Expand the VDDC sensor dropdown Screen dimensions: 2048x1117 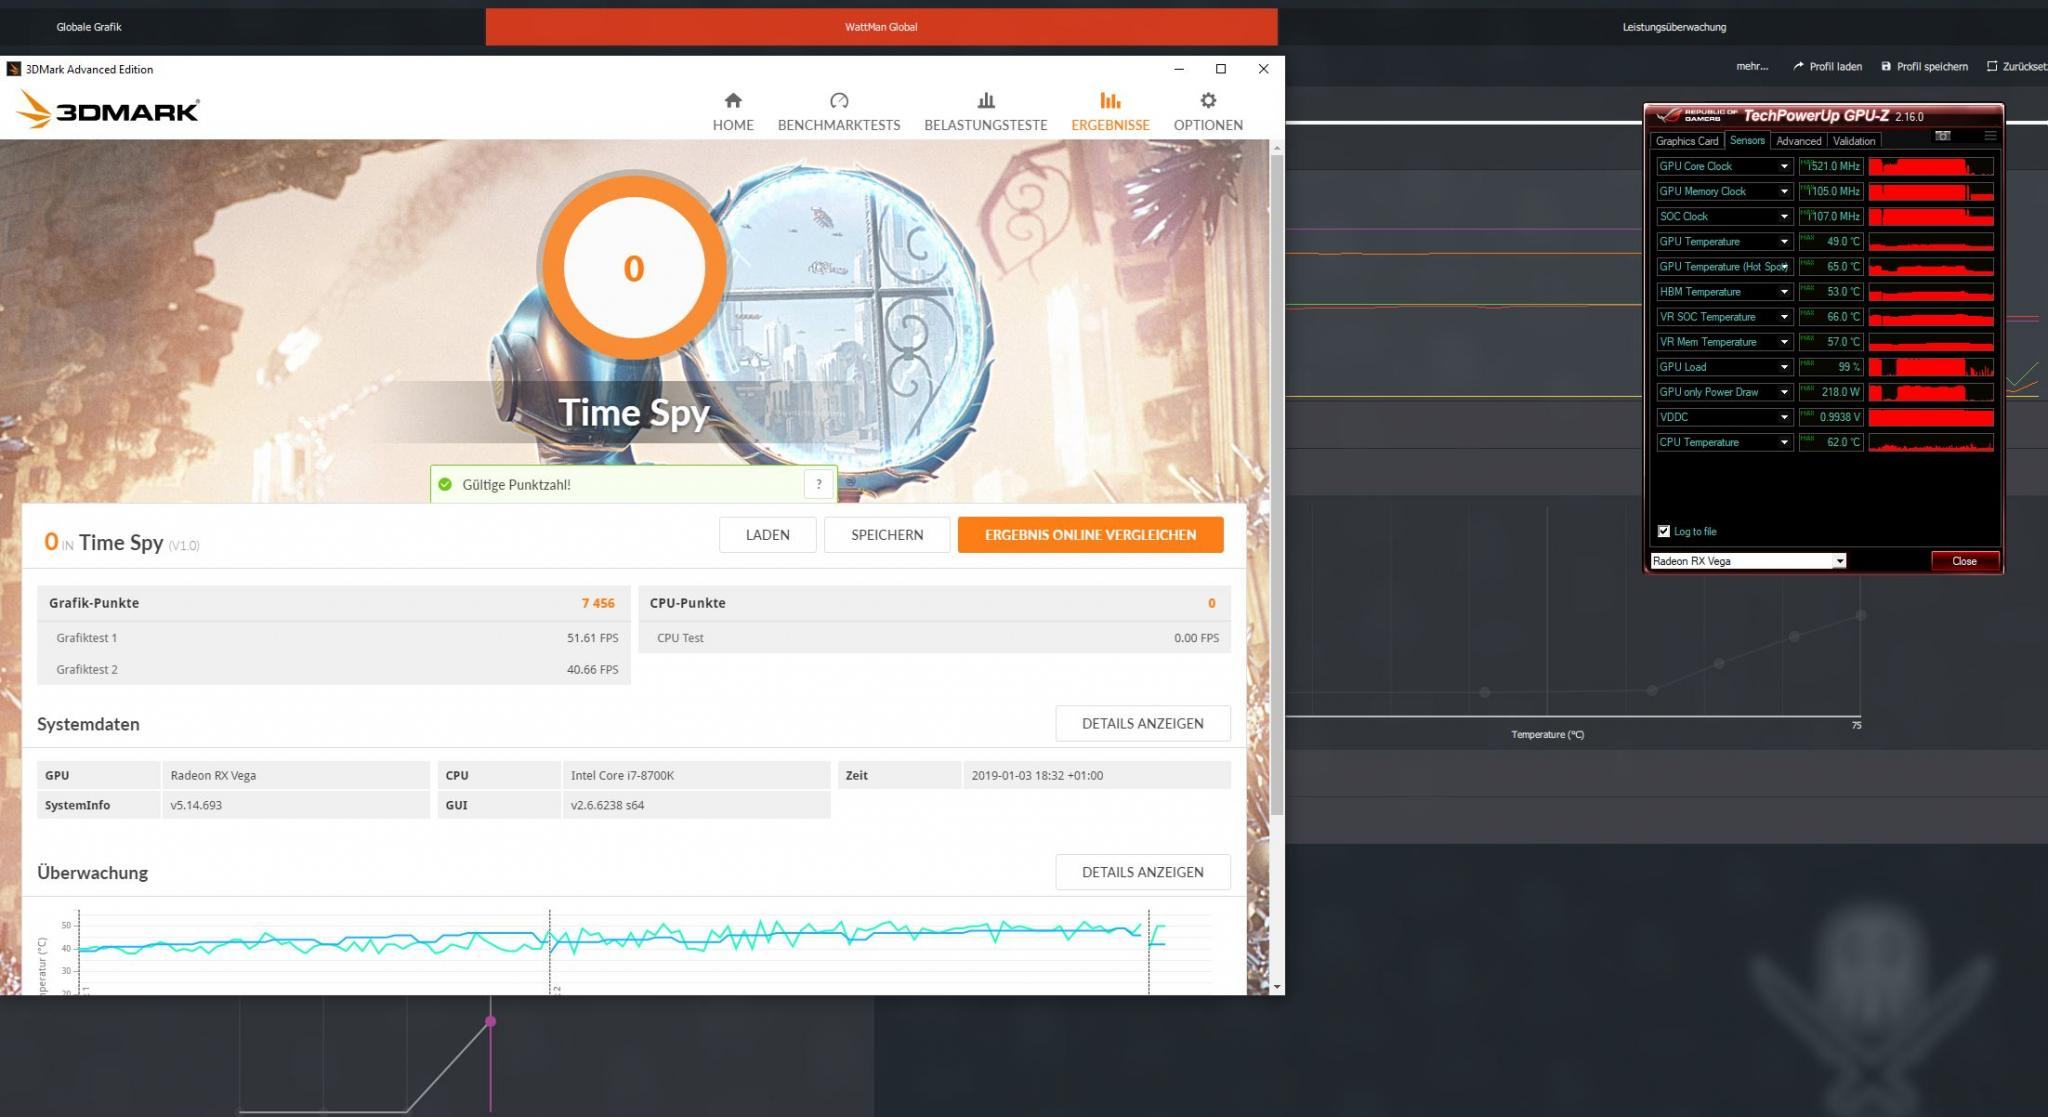(x=1783, y=417)
